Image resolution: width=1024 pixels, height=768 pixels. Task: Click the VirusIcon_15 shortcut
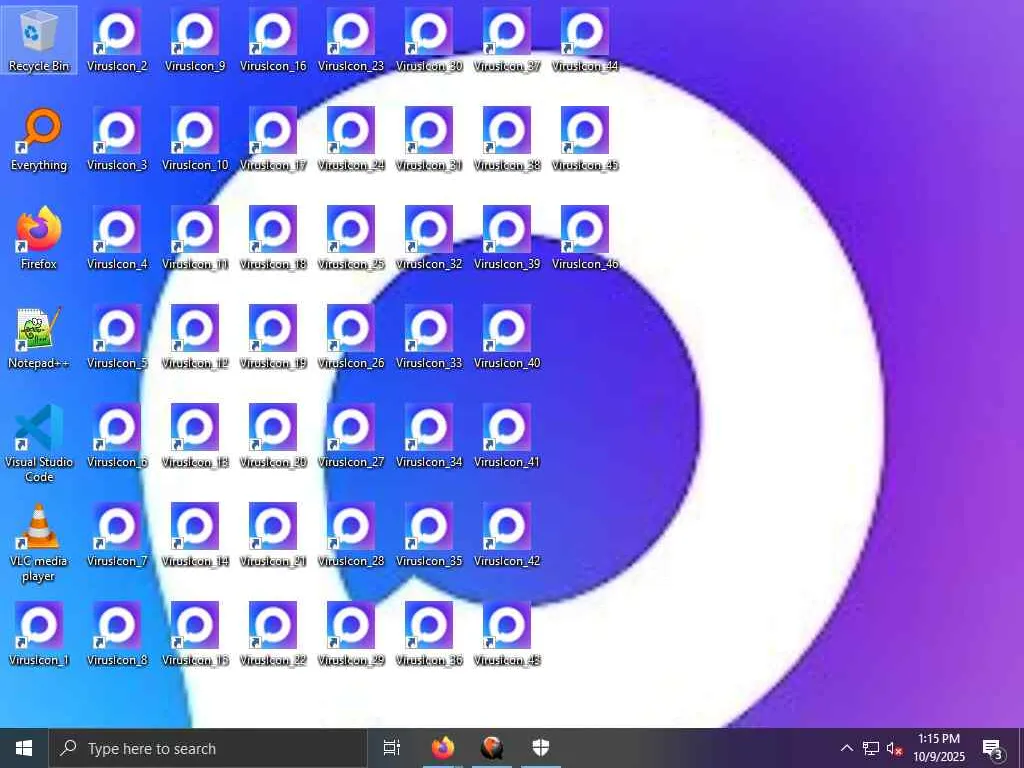point(195,634)
